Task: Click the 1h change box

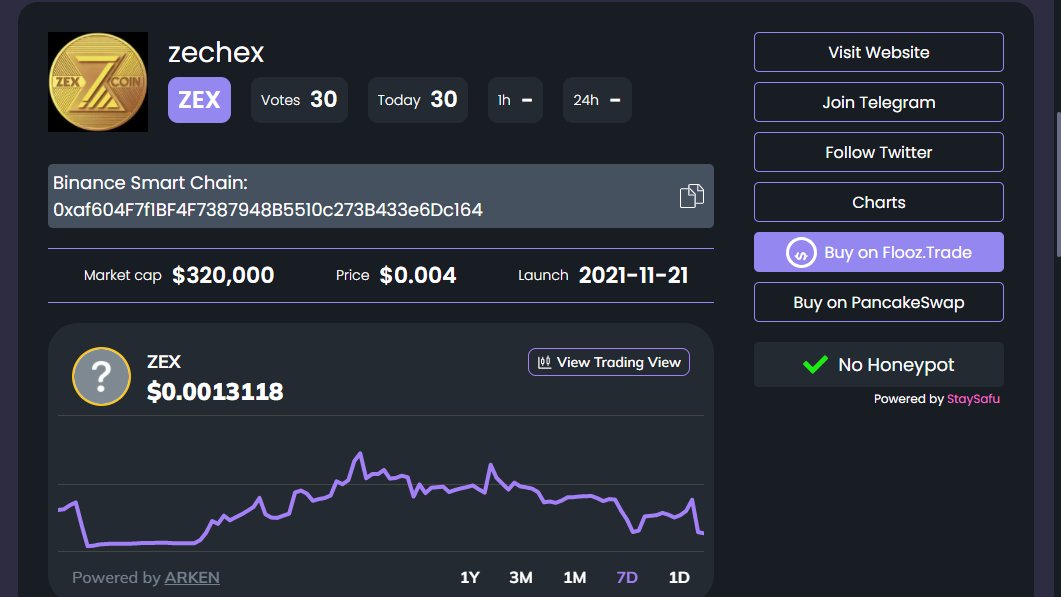Action: click(515, 100)
